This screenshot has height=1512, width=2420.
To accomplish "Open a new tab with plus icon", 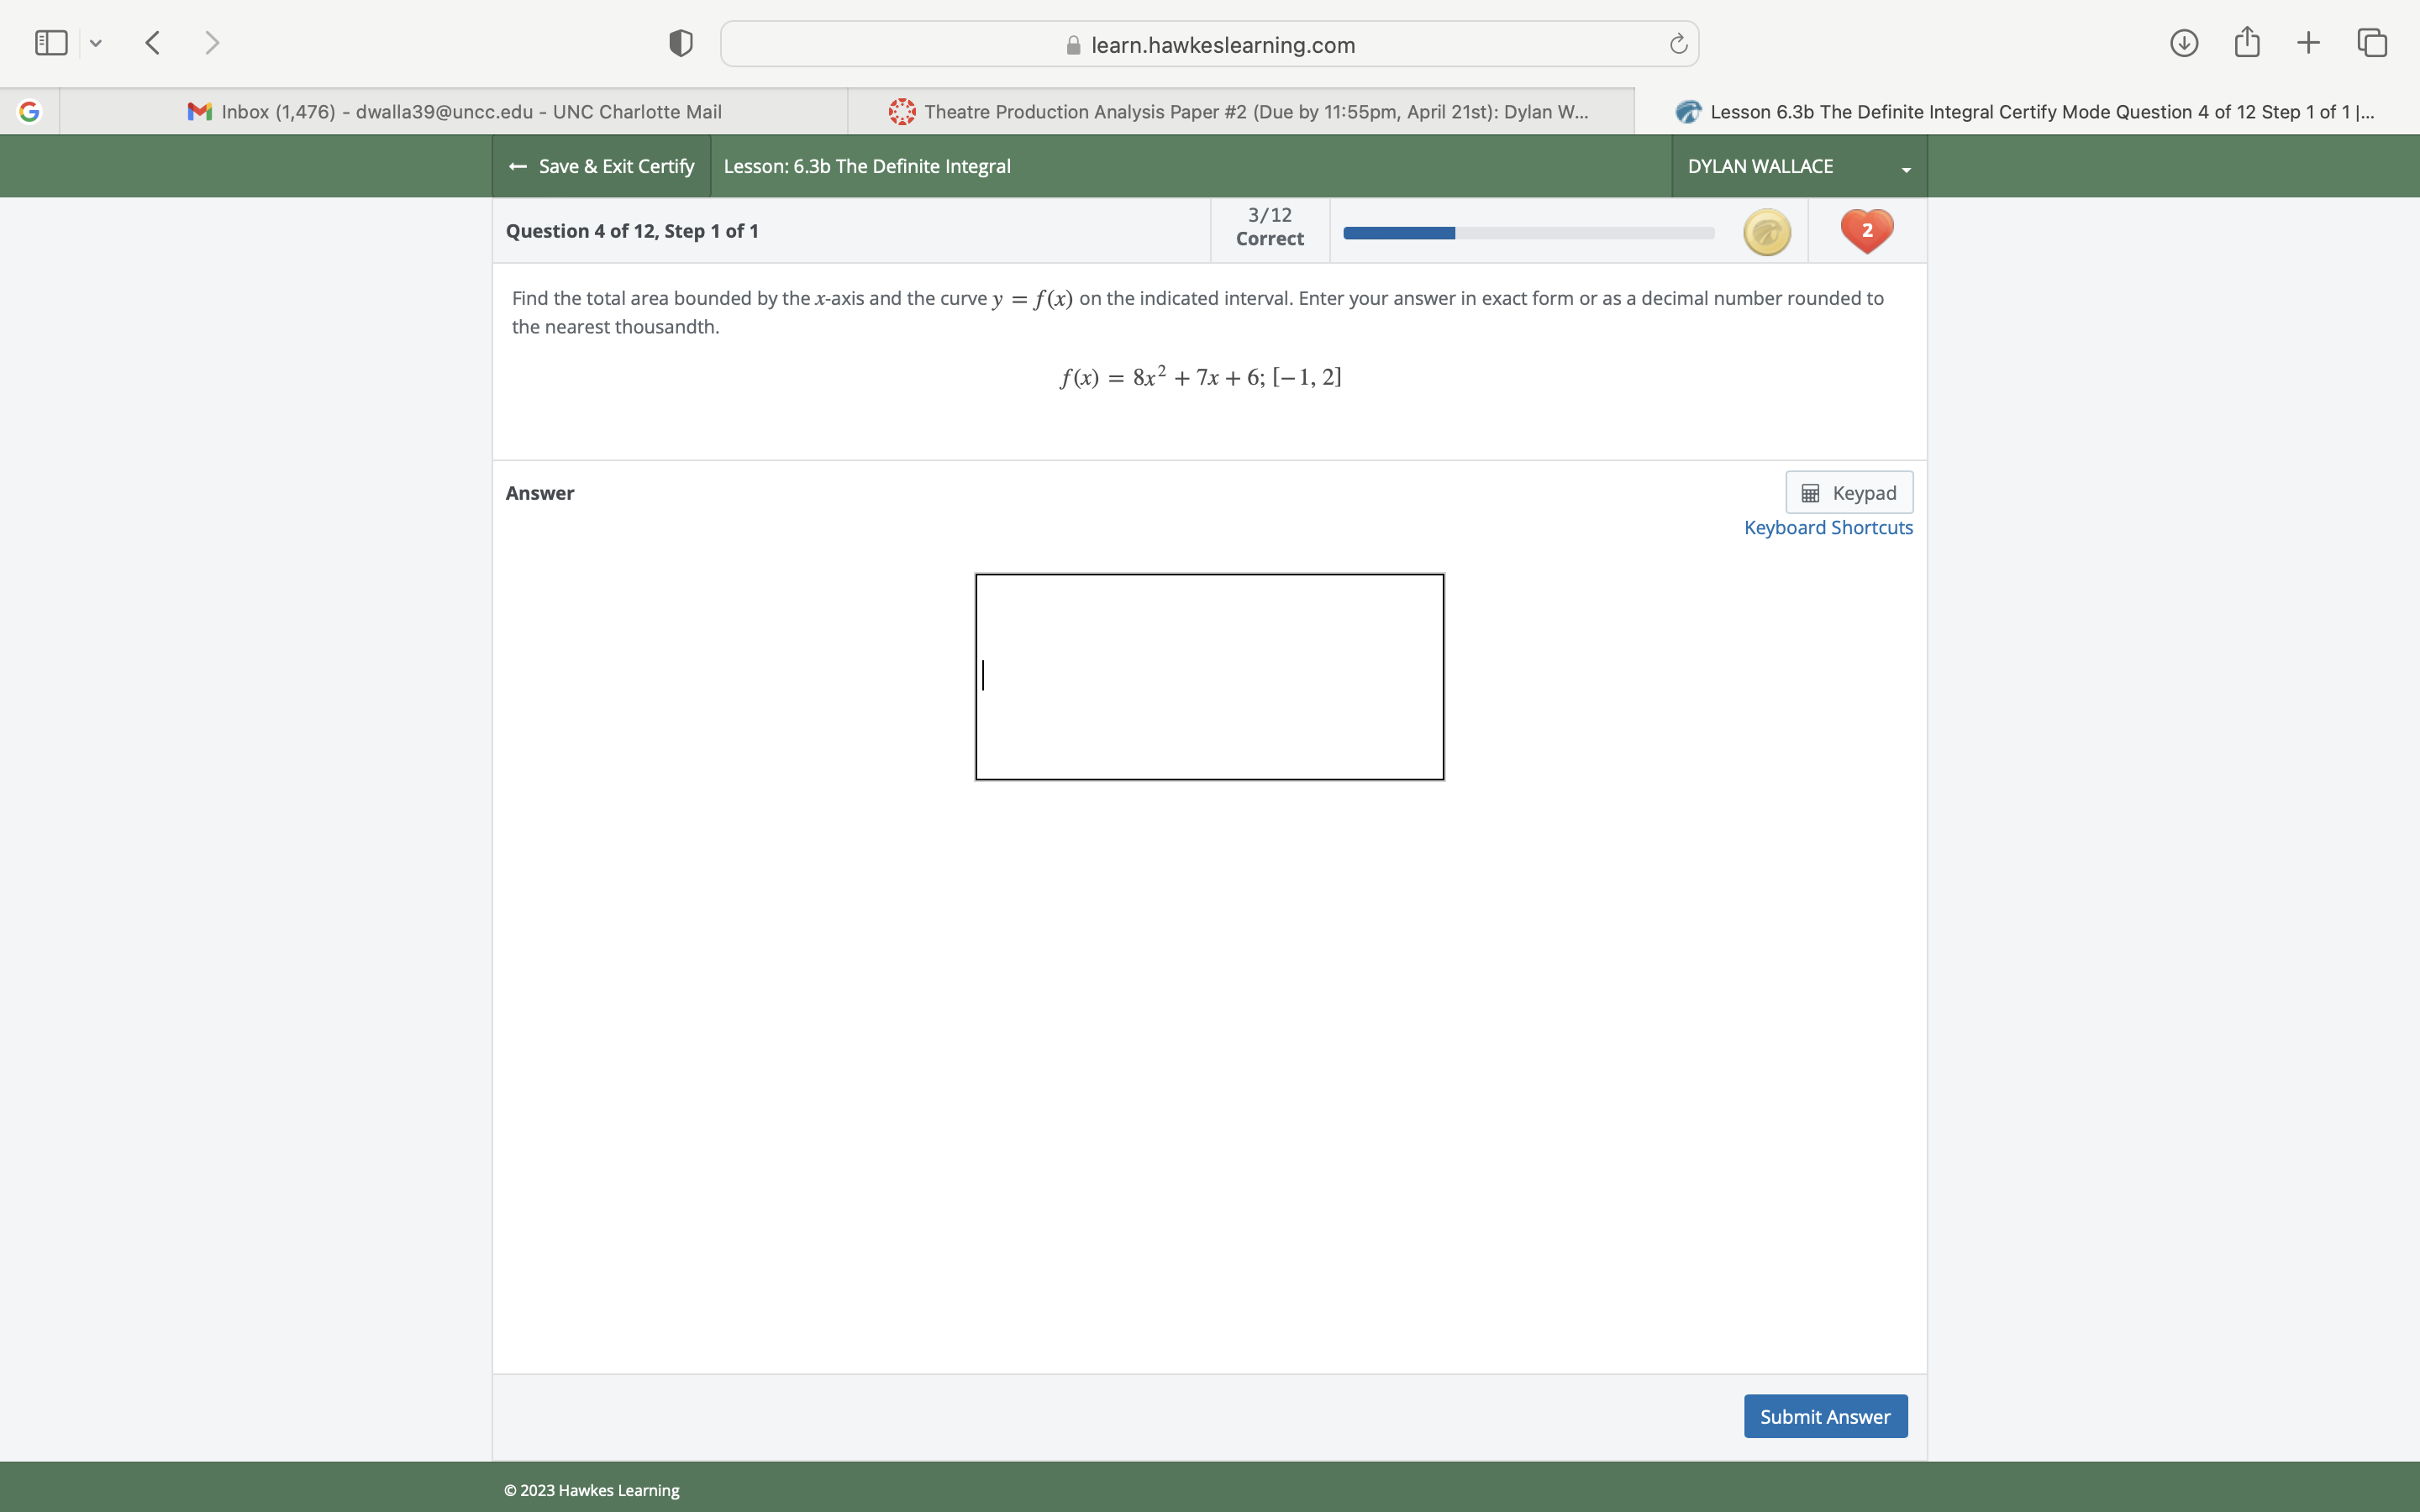I will click(x=2308, y=43).
